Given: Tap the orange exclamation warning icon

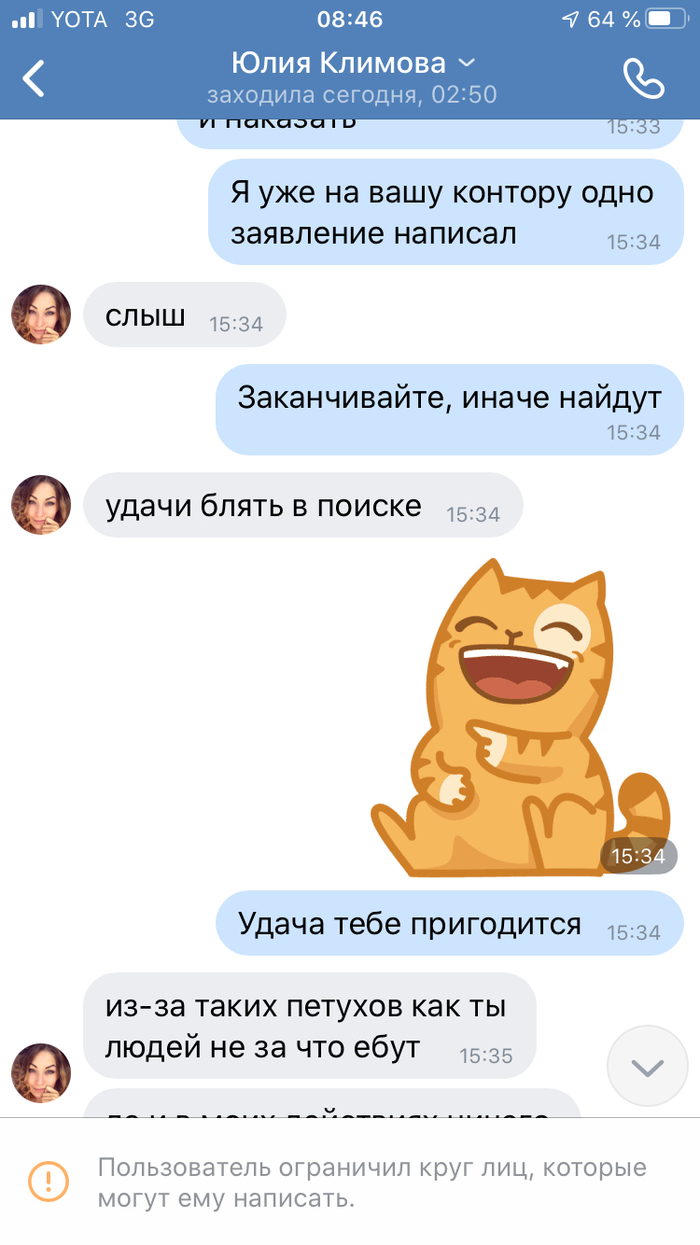Looking at the screenshot, I should coord(48,1181).
